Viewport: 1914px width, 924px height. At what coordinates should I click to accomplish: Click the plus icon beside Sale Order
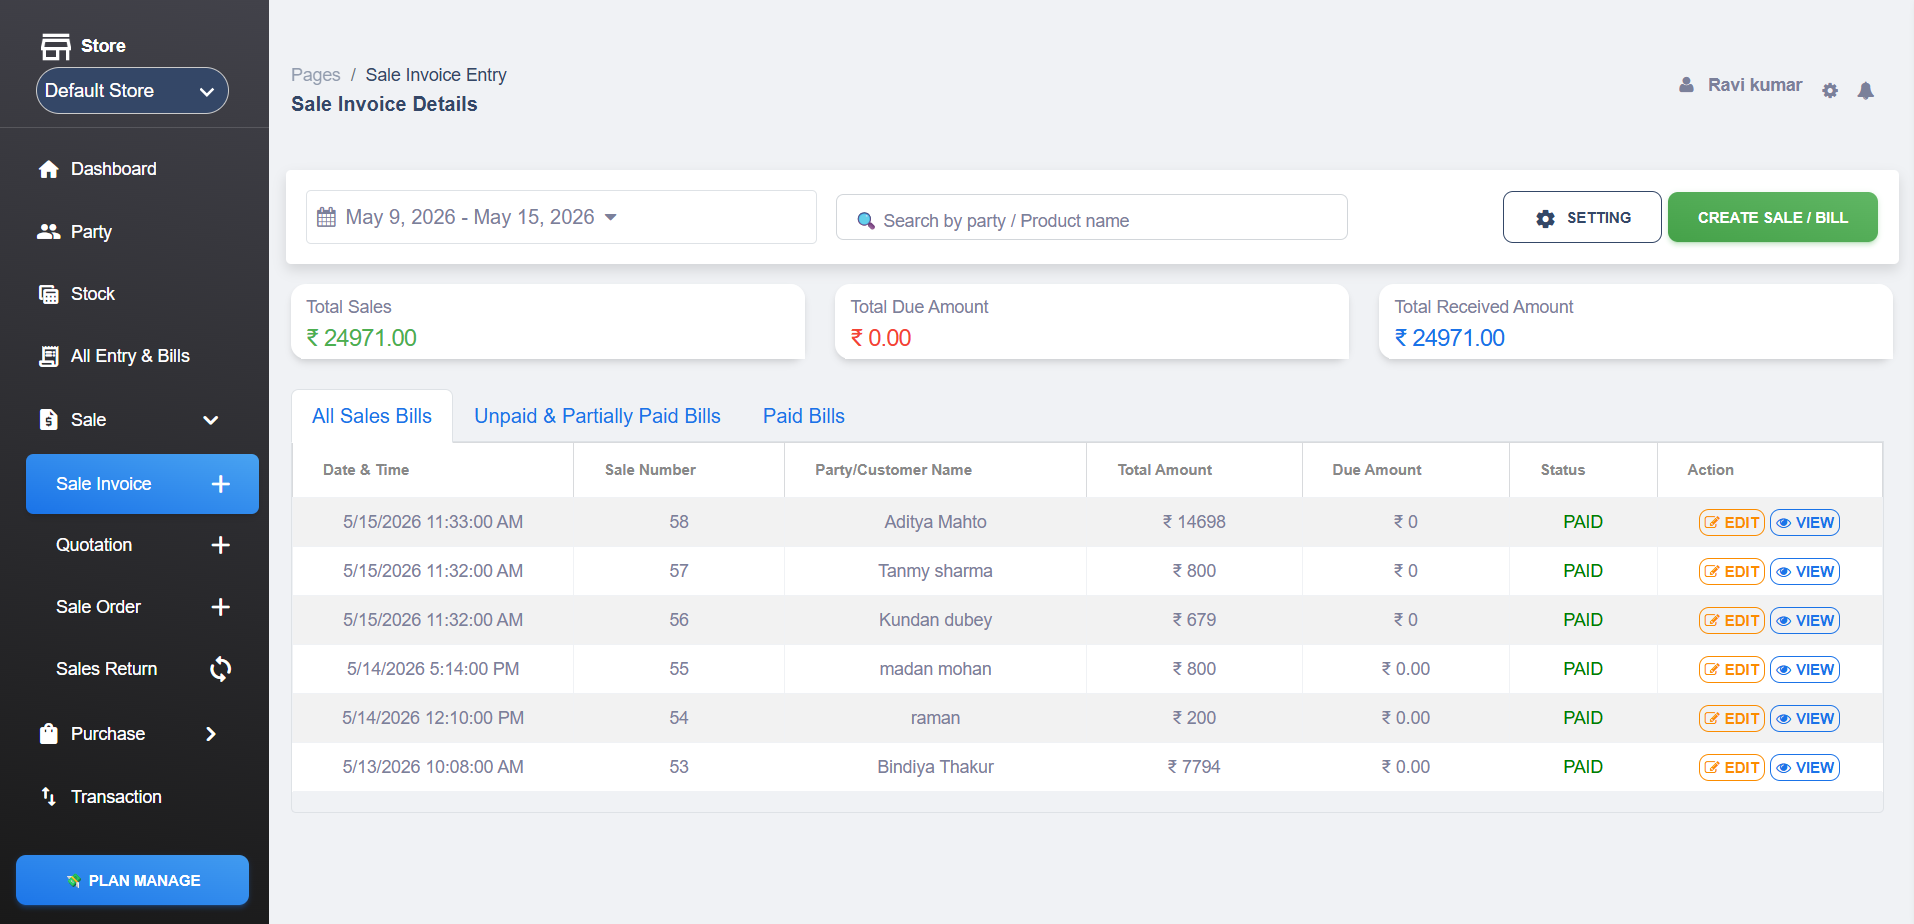coord(221,607)
